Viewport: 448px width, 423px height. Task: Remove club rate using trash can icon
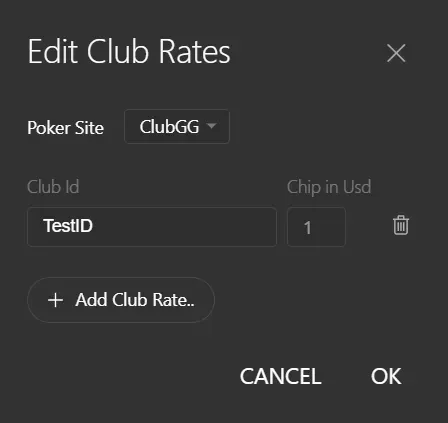(x=401, y=225)
